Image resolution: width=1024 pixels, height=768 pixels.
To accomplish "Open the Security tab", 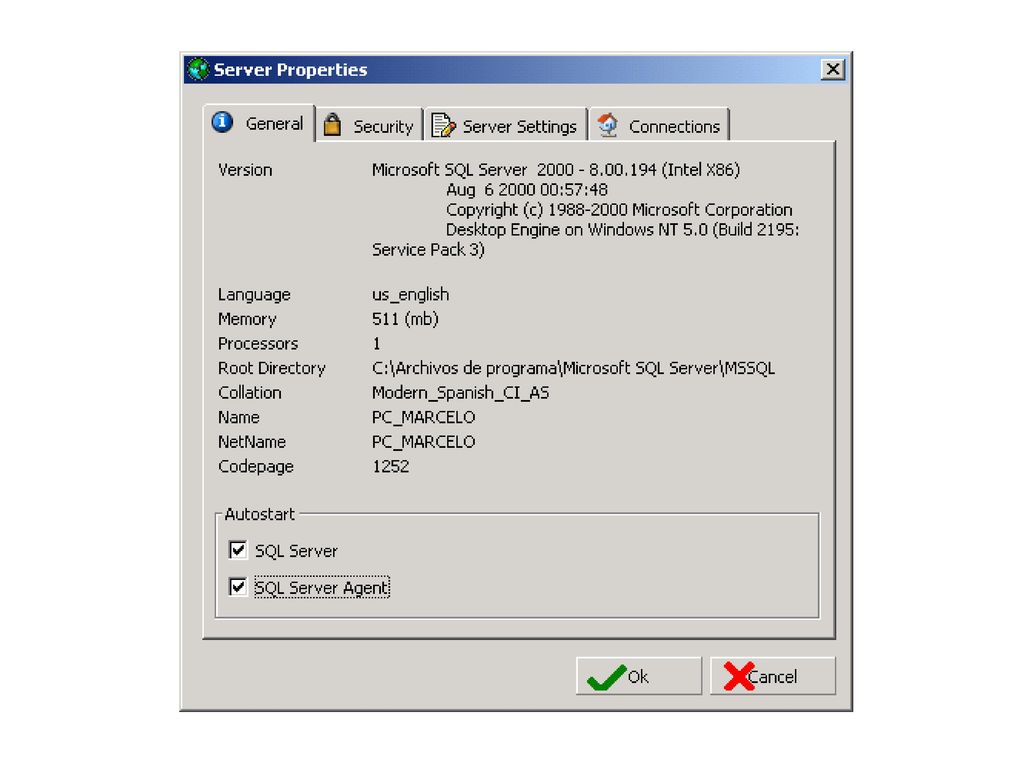I will click(x=370, y=125).
